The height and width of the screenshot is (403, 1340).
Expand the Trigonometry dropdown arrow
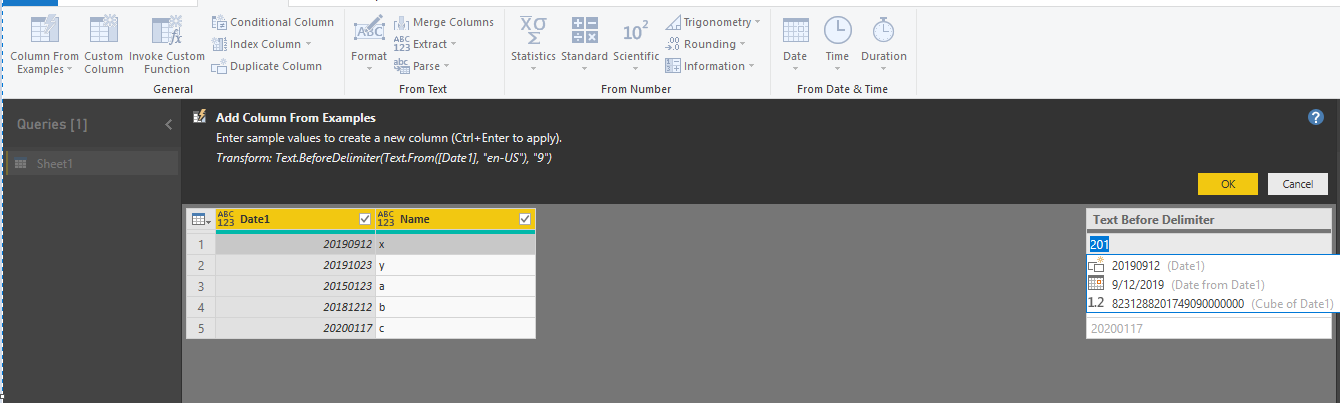[757, 22]
